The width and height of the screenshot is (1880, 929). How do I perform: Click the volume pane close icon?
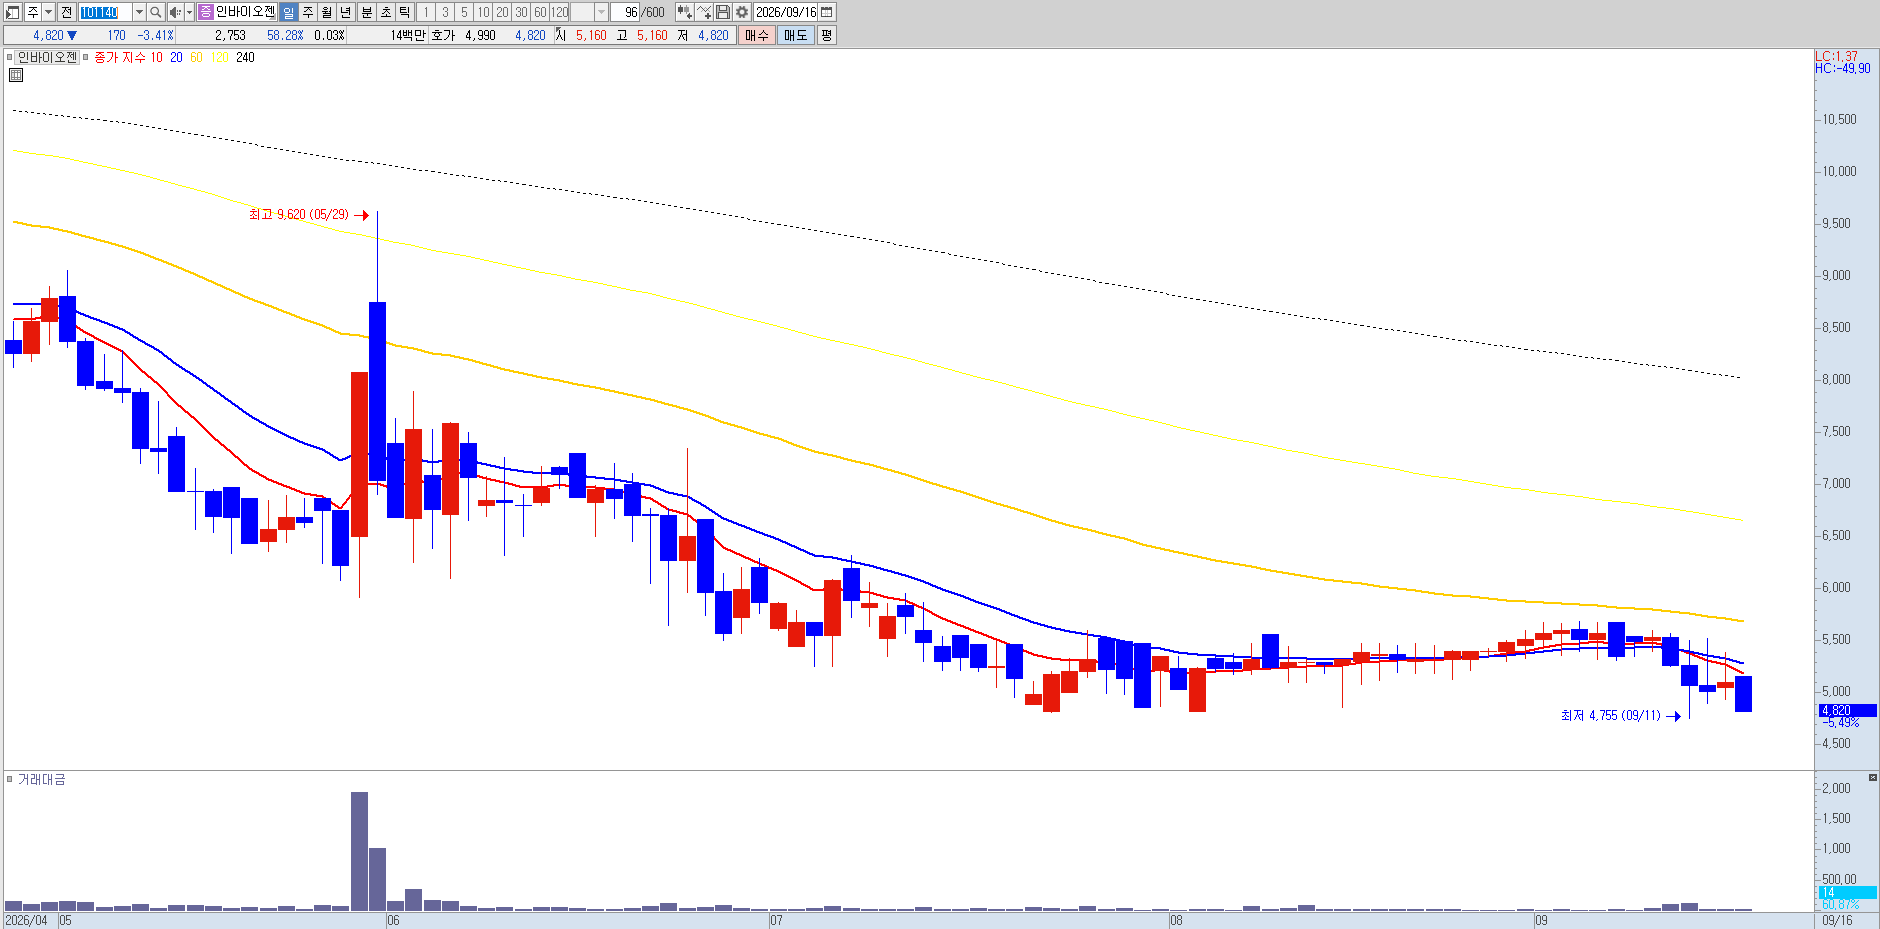[1873, 777]
